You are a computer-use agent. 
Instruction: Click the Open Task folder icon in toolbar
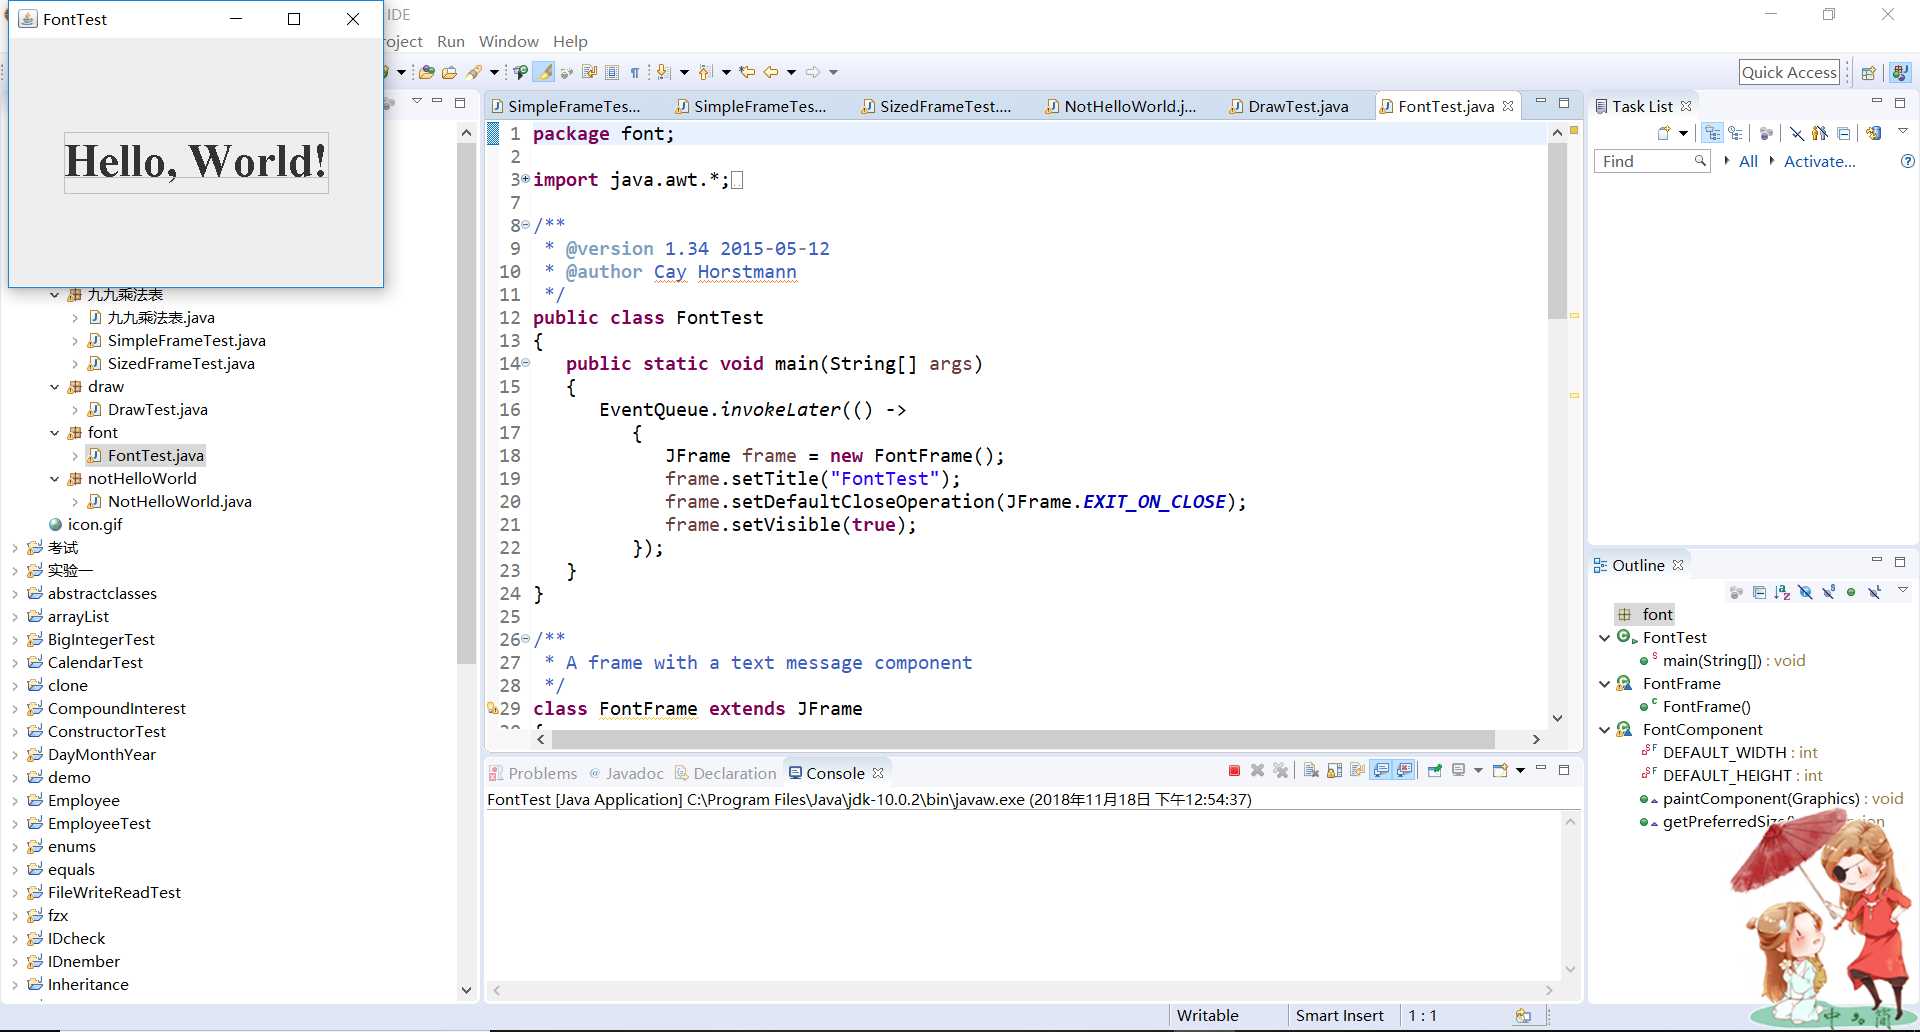click(449, 72)
